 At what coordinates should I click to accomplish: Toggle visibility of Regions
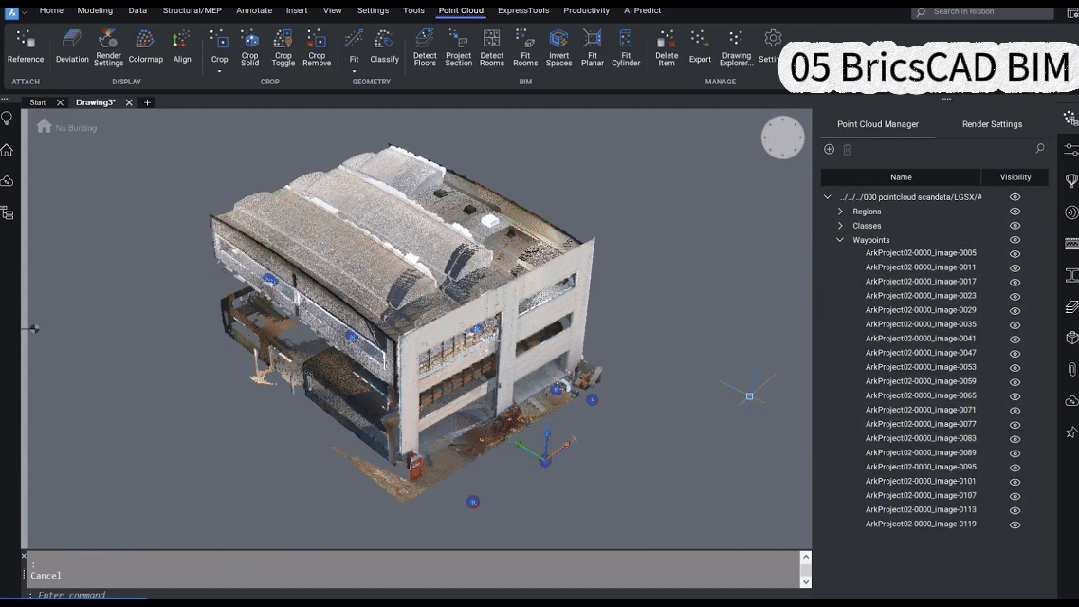[x=1014, y=211]
